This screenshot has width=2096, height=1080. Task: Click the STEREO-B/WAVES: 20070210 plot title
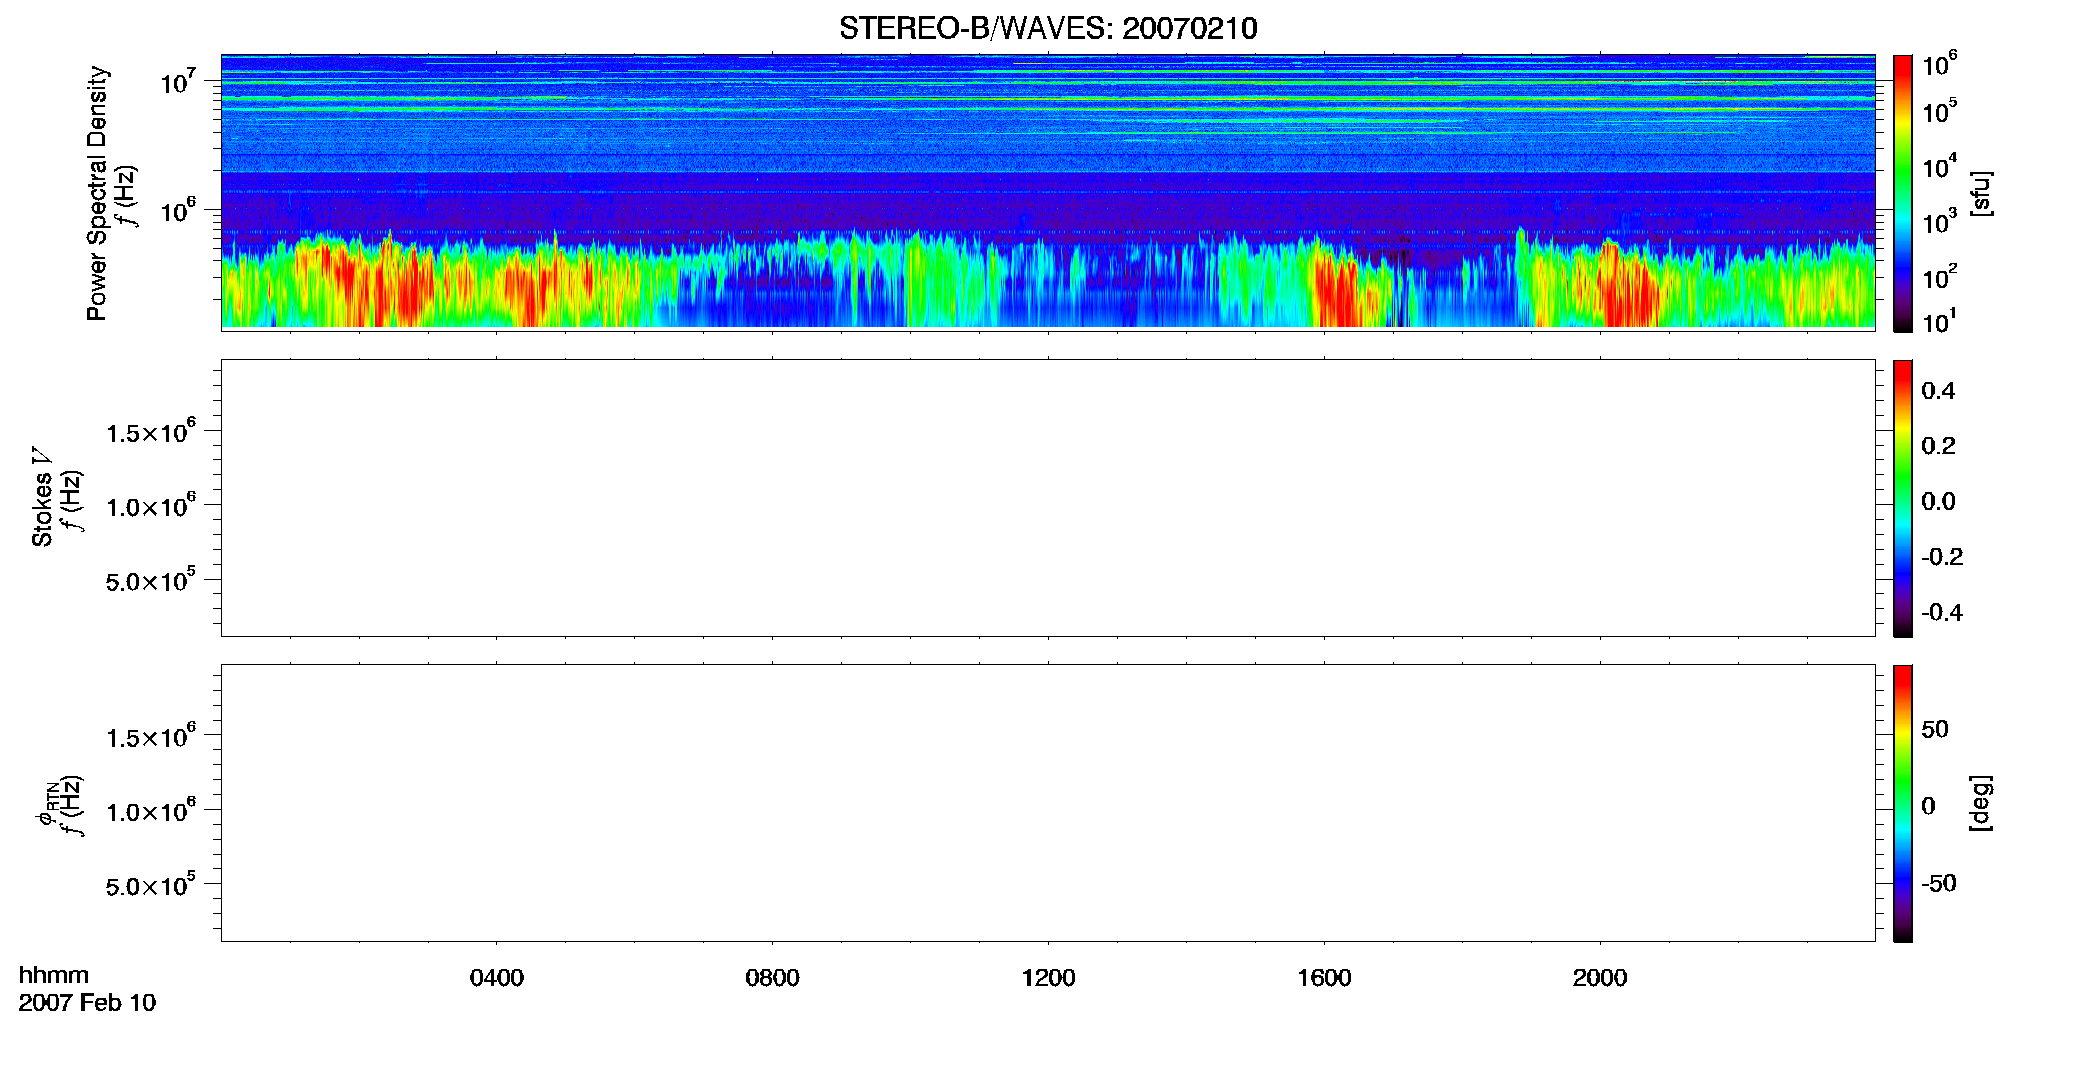click(1048, 28)
